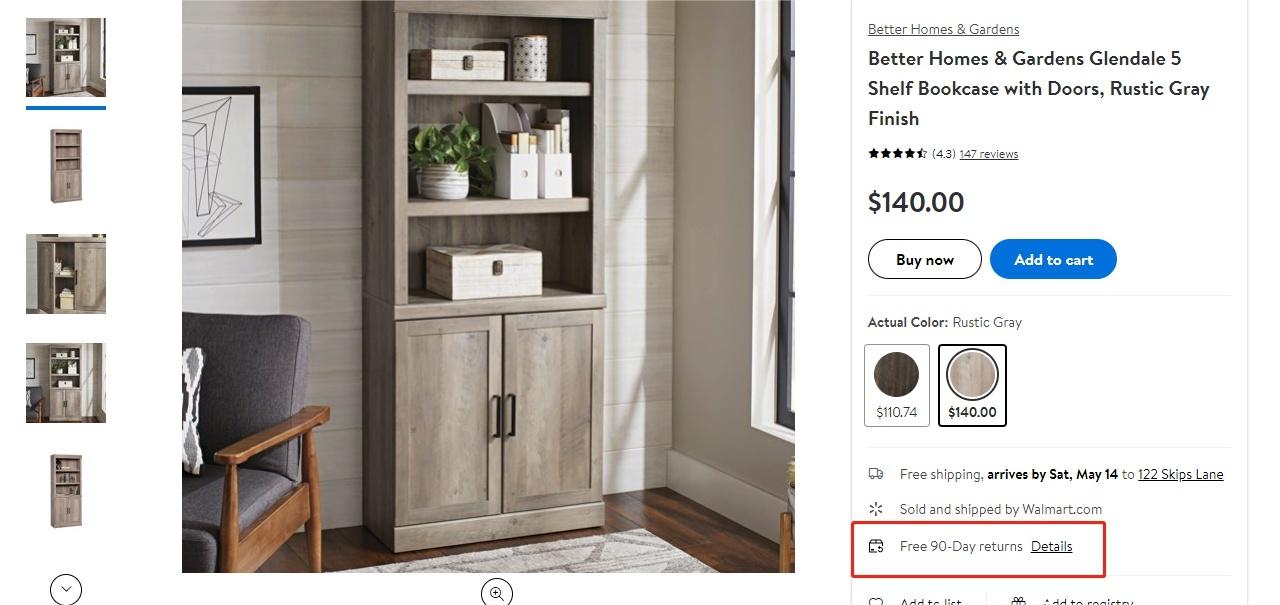Click the star rating icons under the title
Viewport: 1280px width, 605px height.
tap(897, 154)
